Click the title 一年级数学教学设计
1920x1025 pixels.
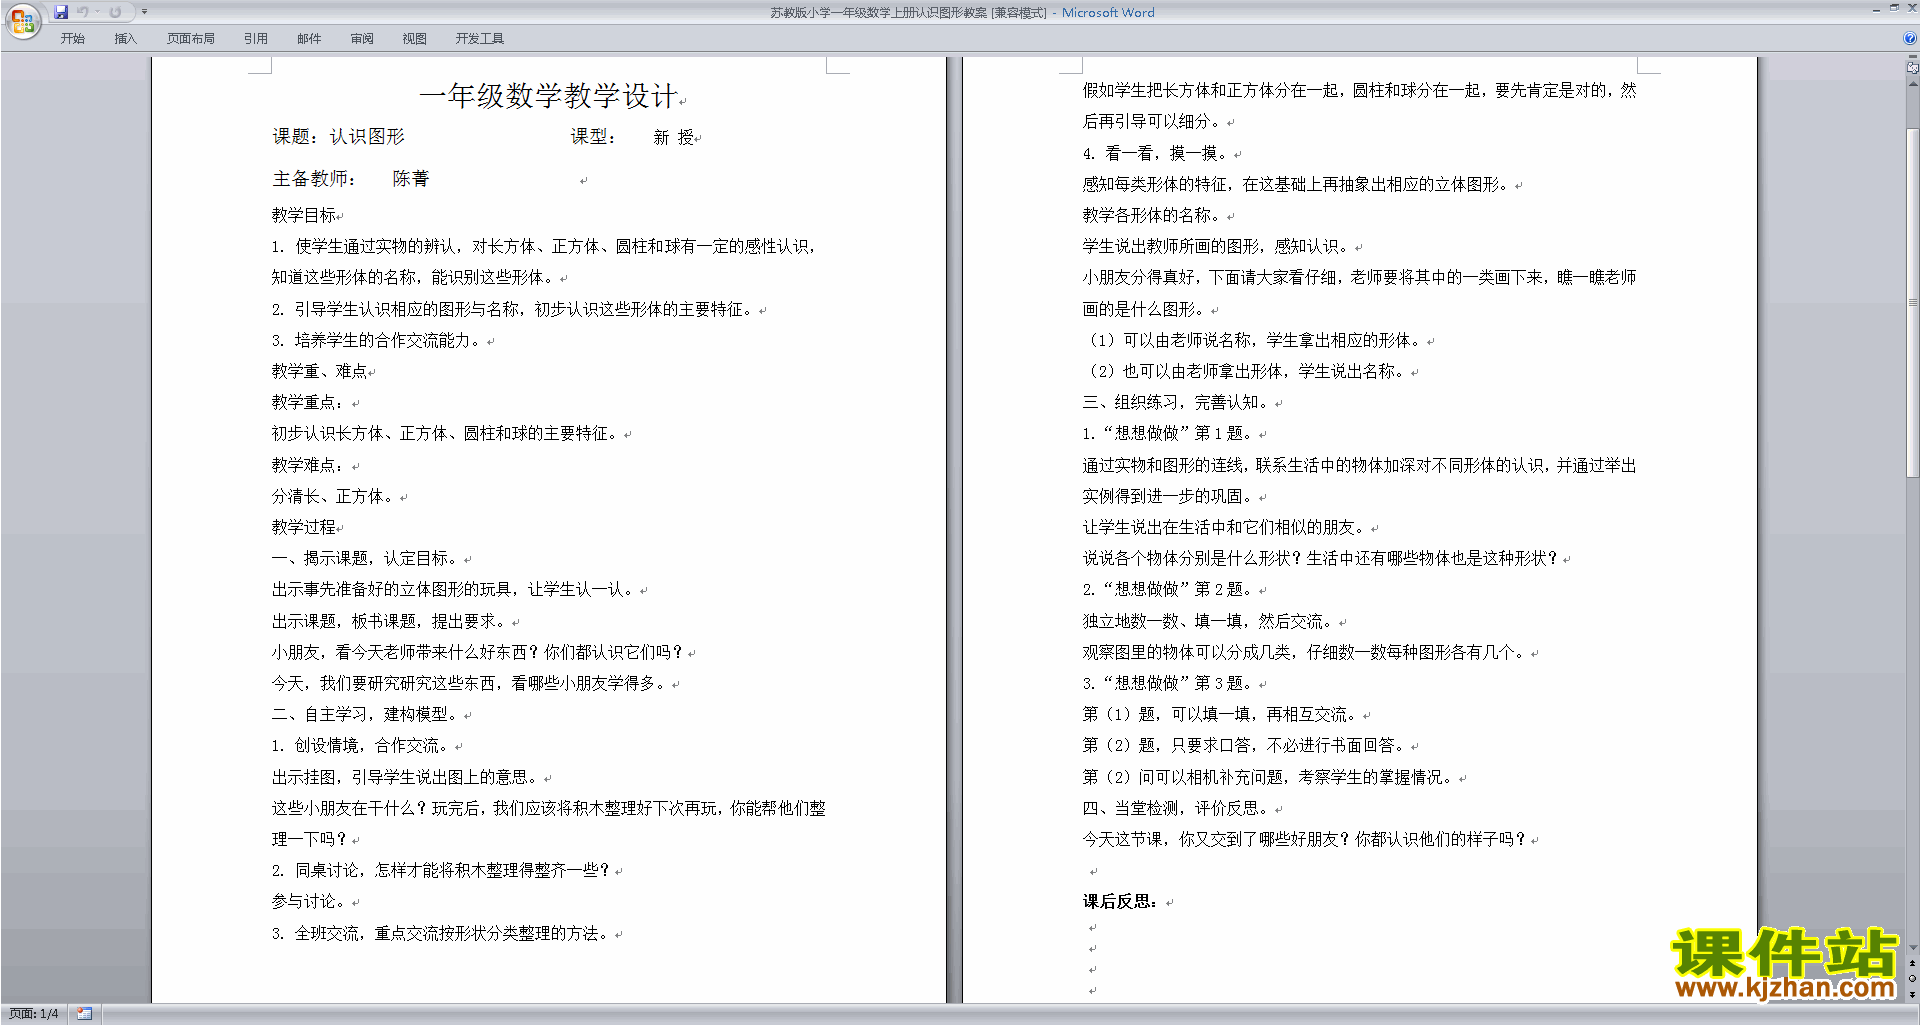point(549,96)
